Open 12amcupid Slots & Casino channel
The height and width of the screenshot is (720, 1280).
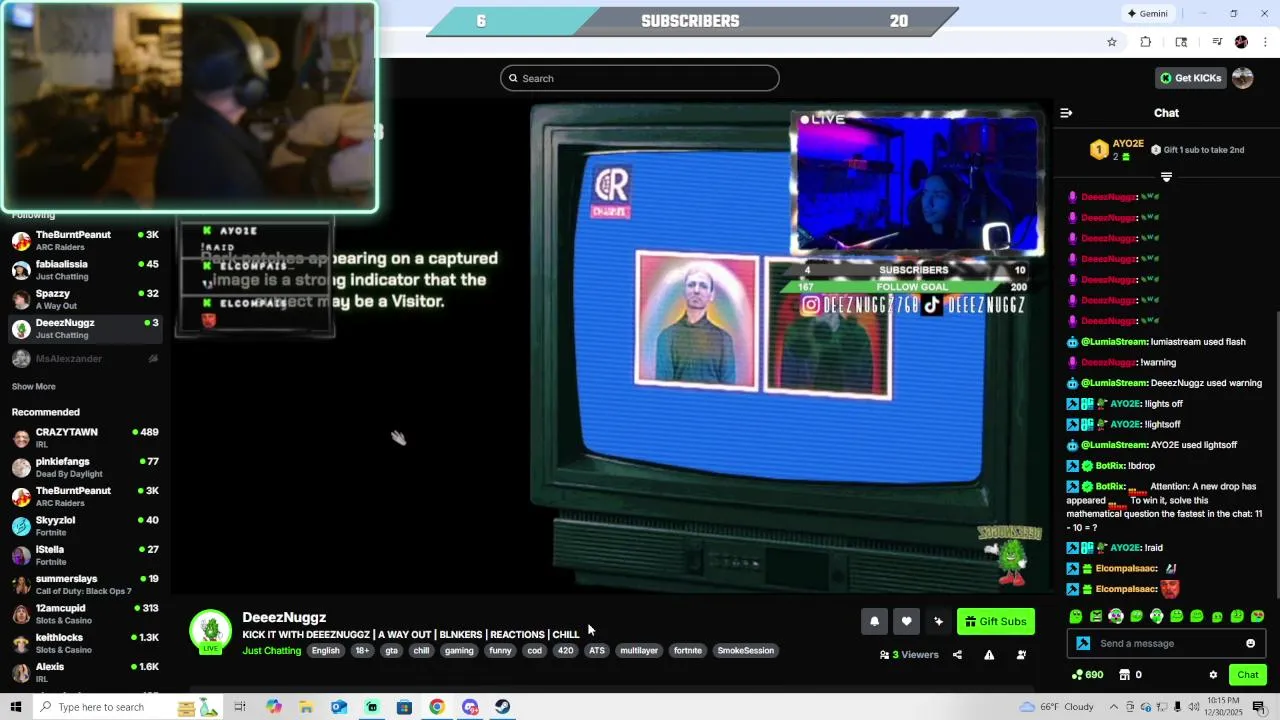pyautogui.click(x=85, y=614)
